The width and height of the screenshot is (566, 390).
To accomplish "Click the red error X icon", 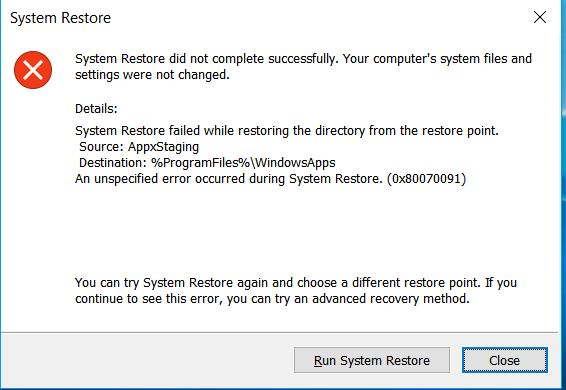I will tap(33, 70).
